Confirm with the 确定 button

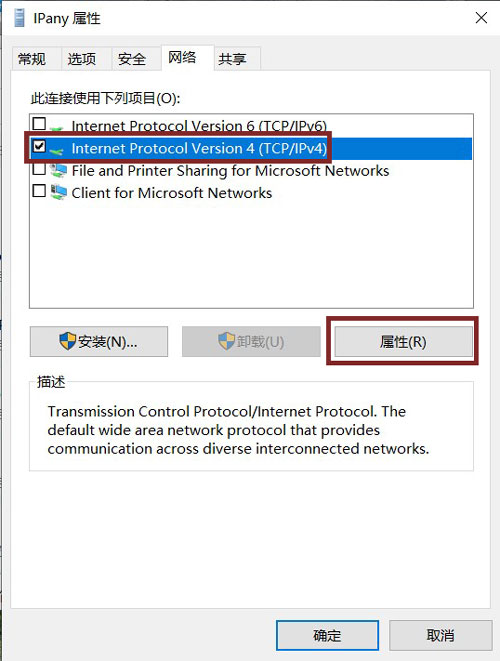tap(327, 635)
